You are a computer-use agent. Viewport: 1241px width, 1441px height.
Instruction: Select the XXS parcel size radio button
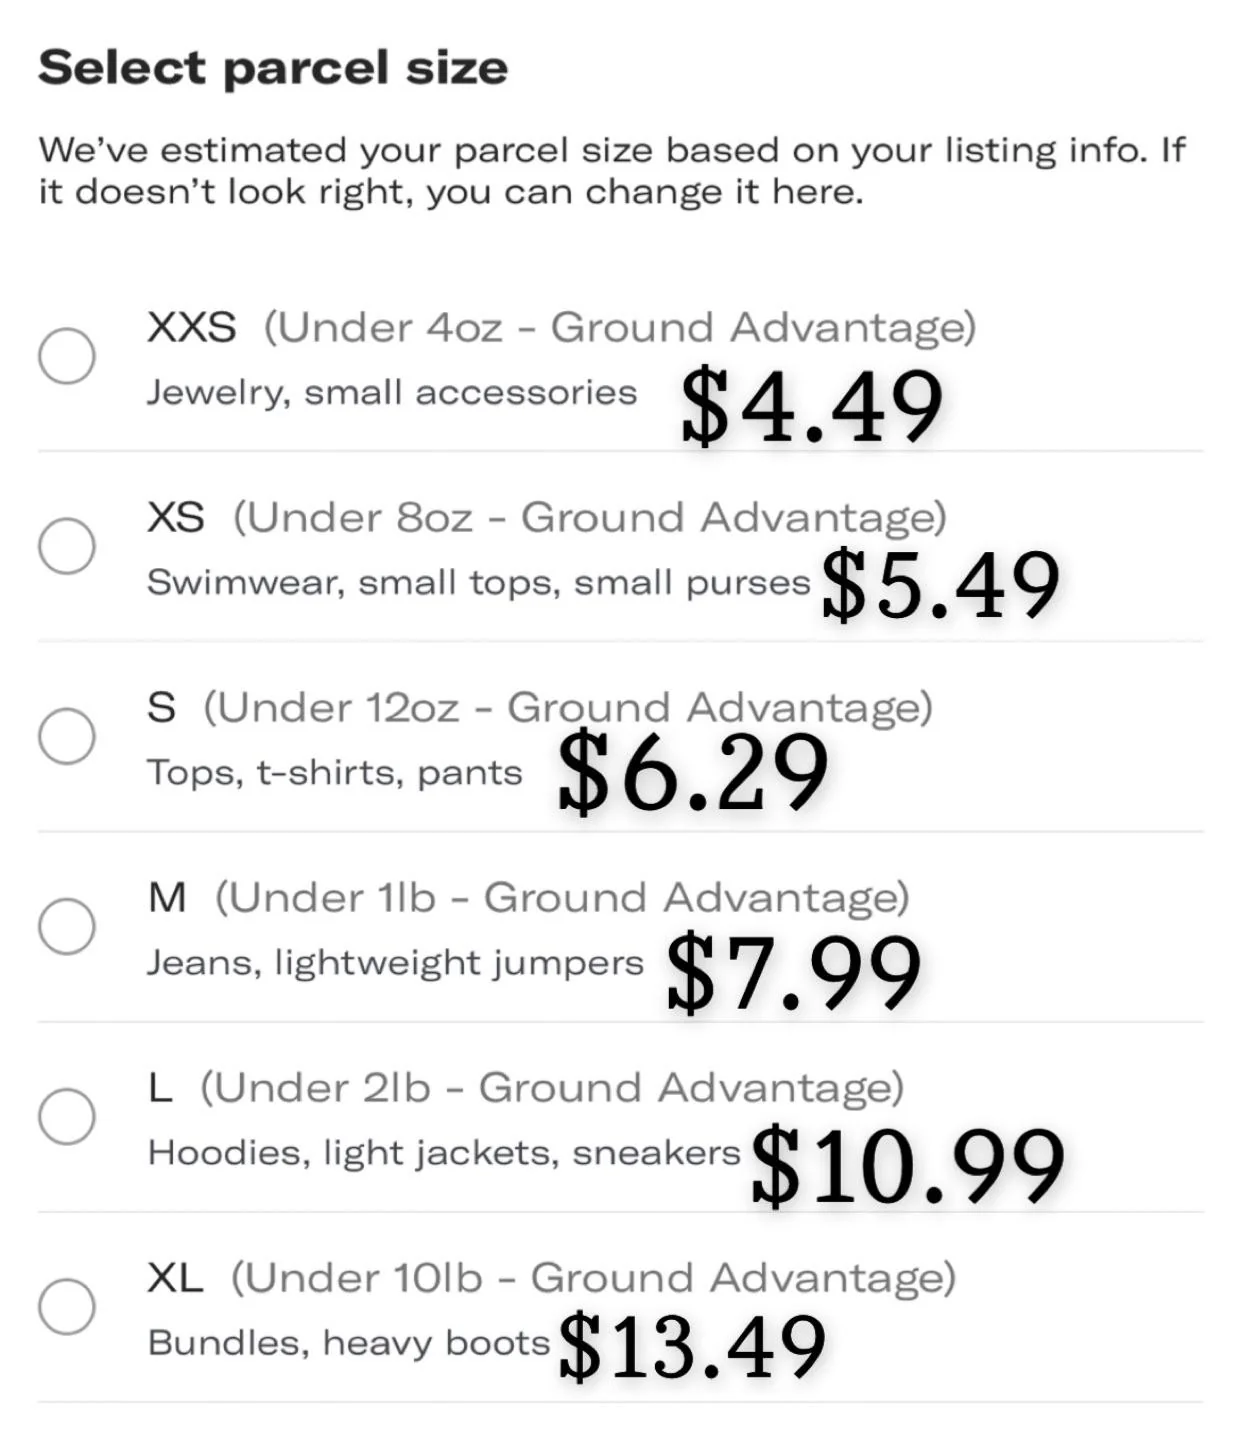(67, 356)
